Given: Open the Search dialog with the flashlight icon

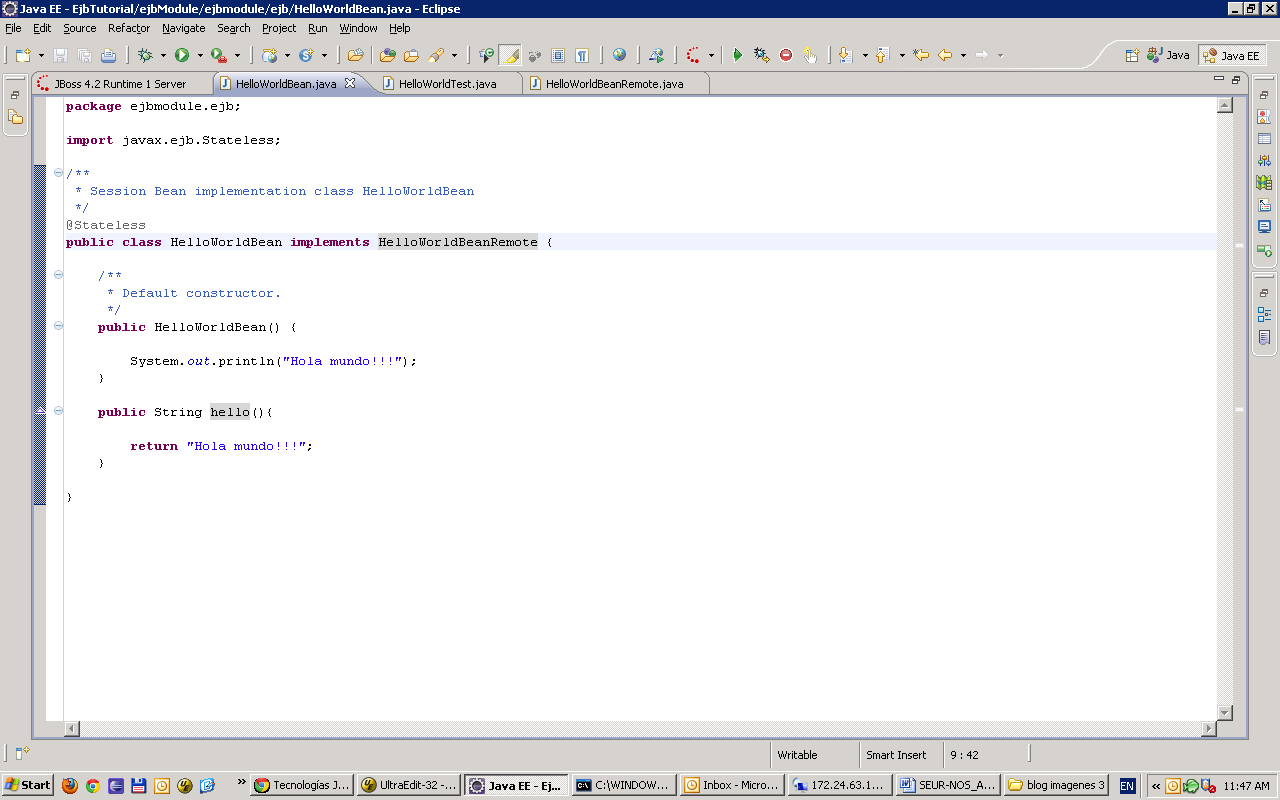Looking at the screenshot, I should 437,55.
